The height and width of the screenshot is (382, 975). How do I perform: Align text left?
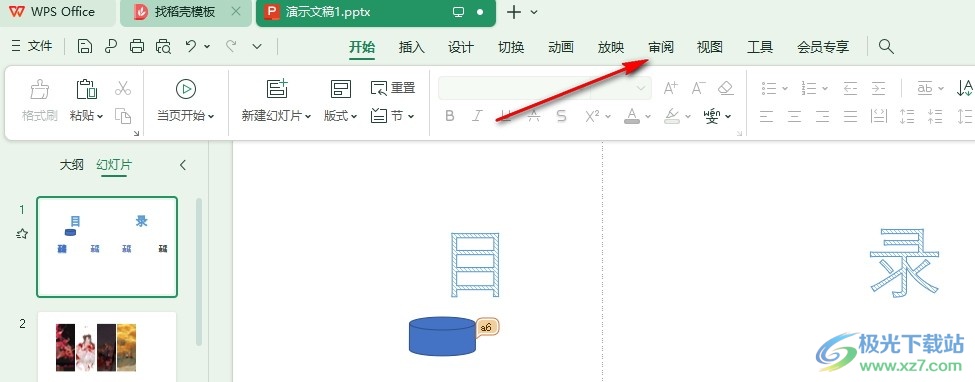(x=766, y=116)
